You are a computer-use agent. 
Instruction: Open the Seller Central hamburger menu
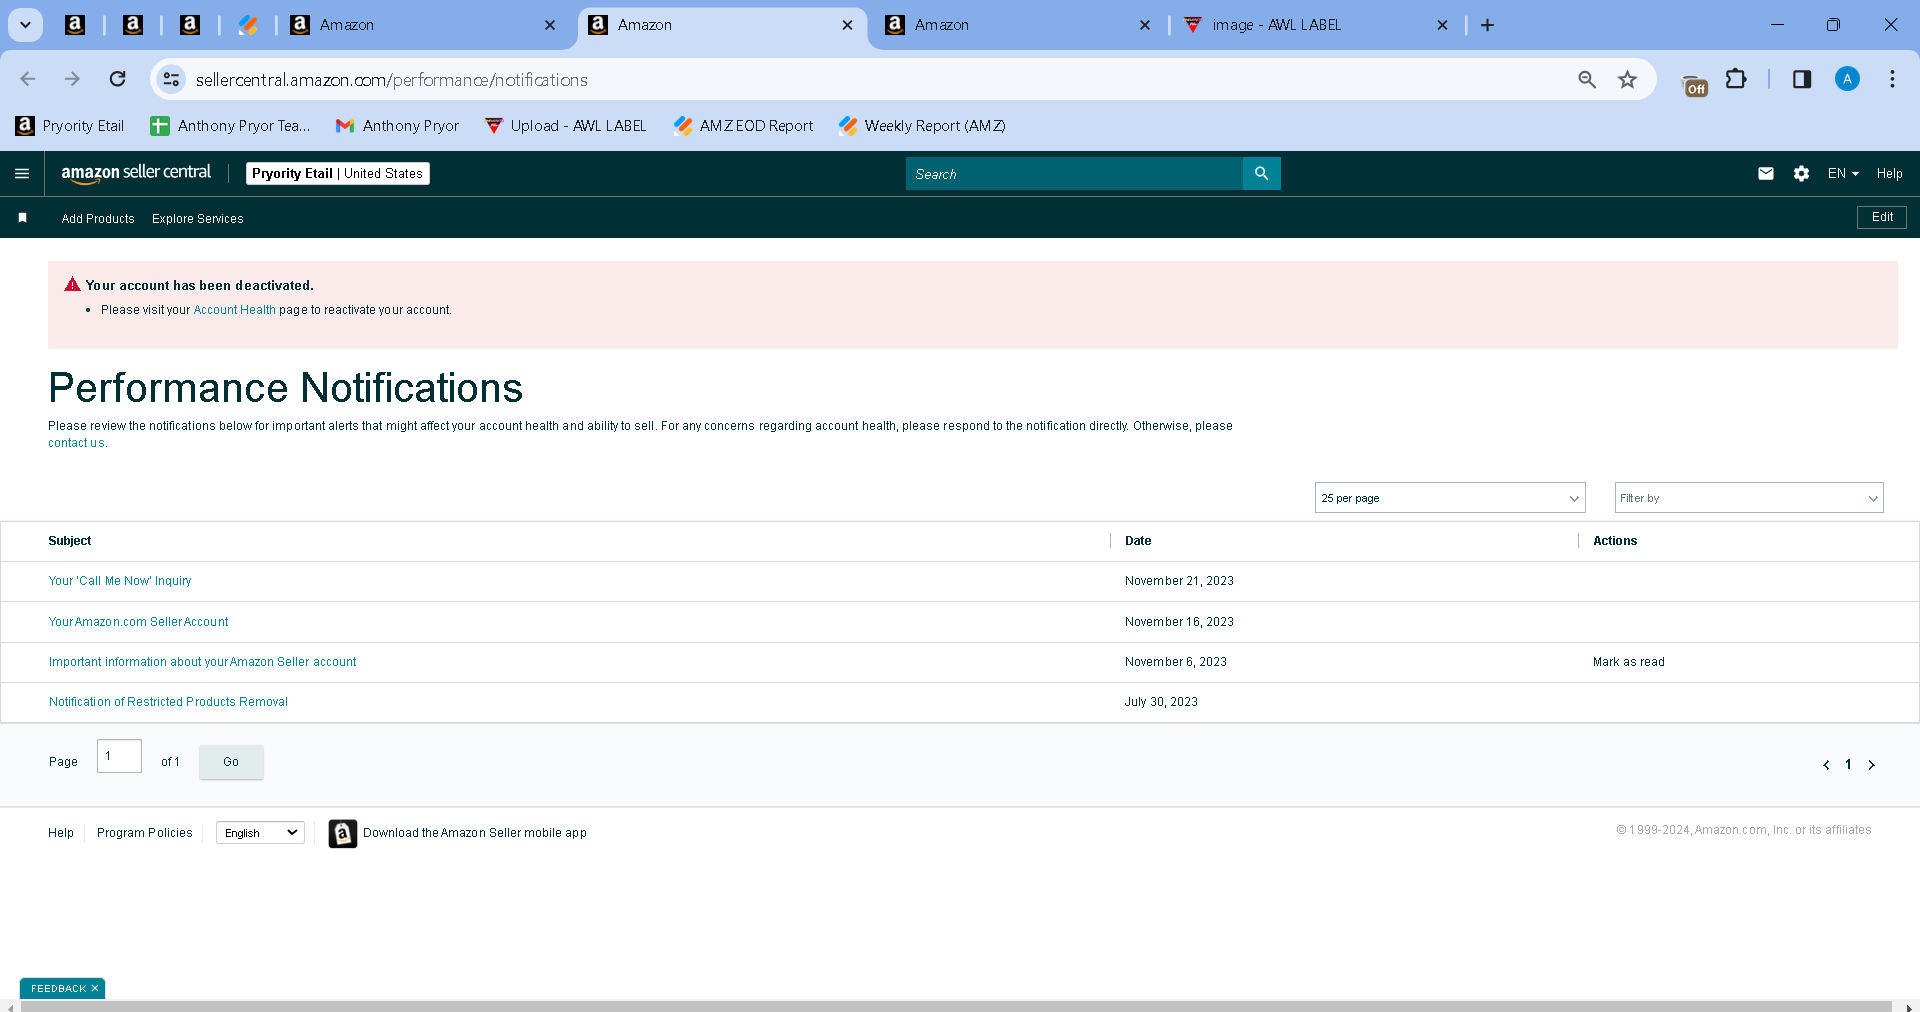(x=22, y=174)
